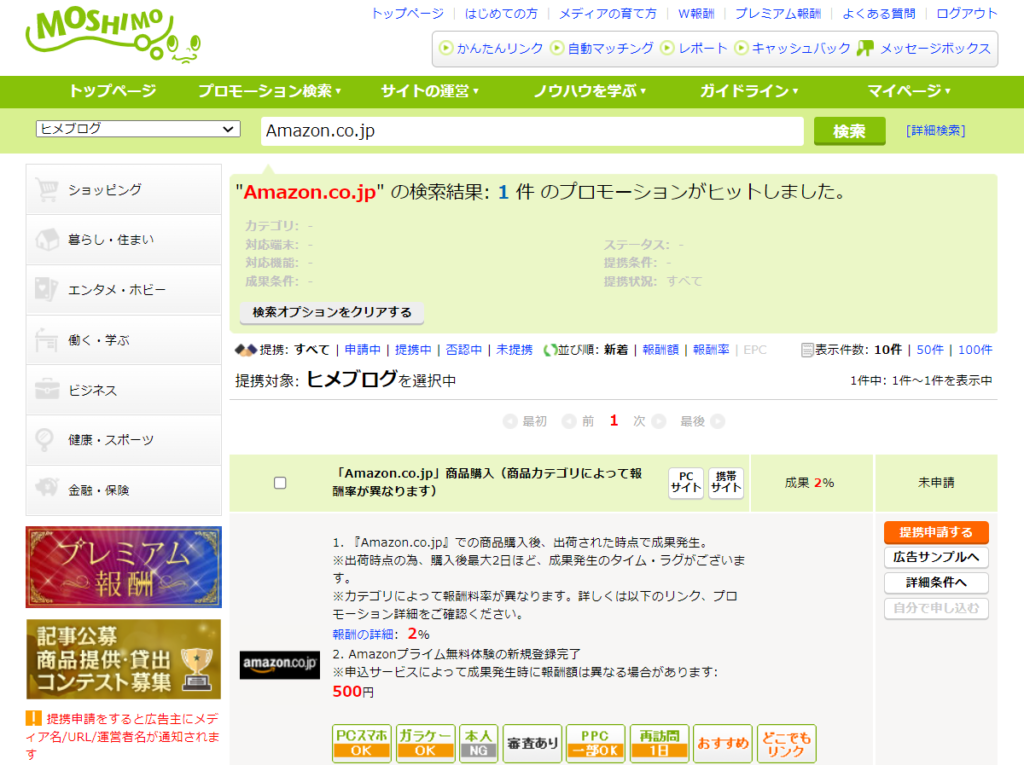Click the おすすめ badge
Viewport: 1024px width, 765px height.
[723, 743]
